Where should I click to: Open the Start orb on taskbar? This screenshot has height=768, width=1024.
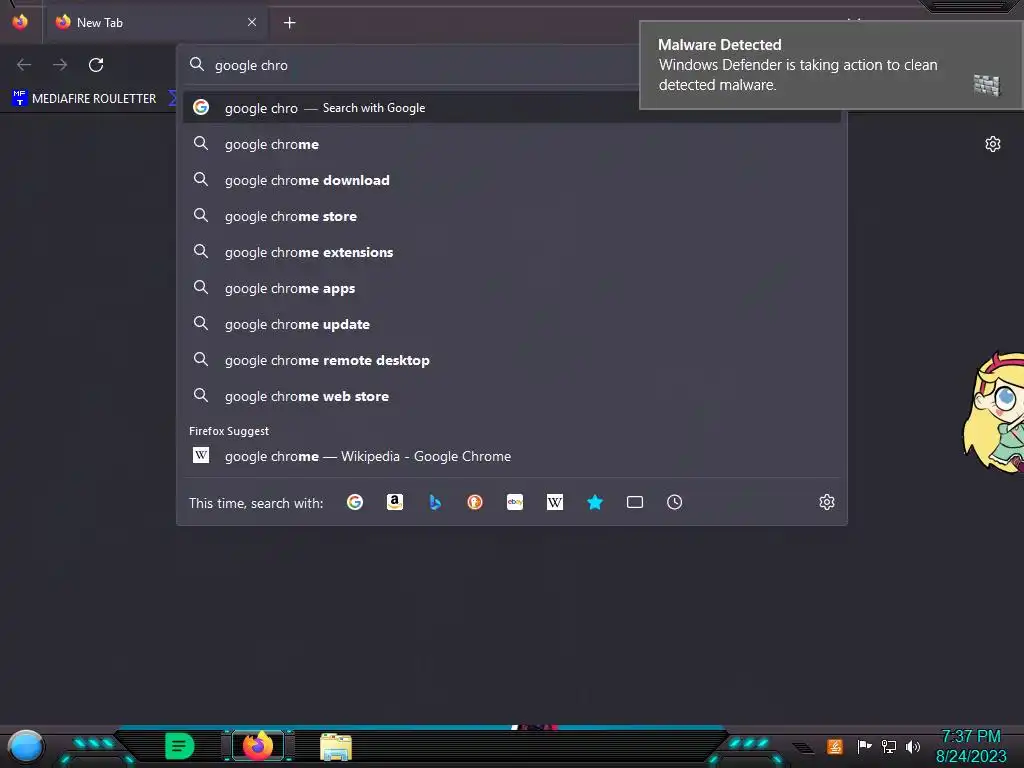click(x=25, y=747)
